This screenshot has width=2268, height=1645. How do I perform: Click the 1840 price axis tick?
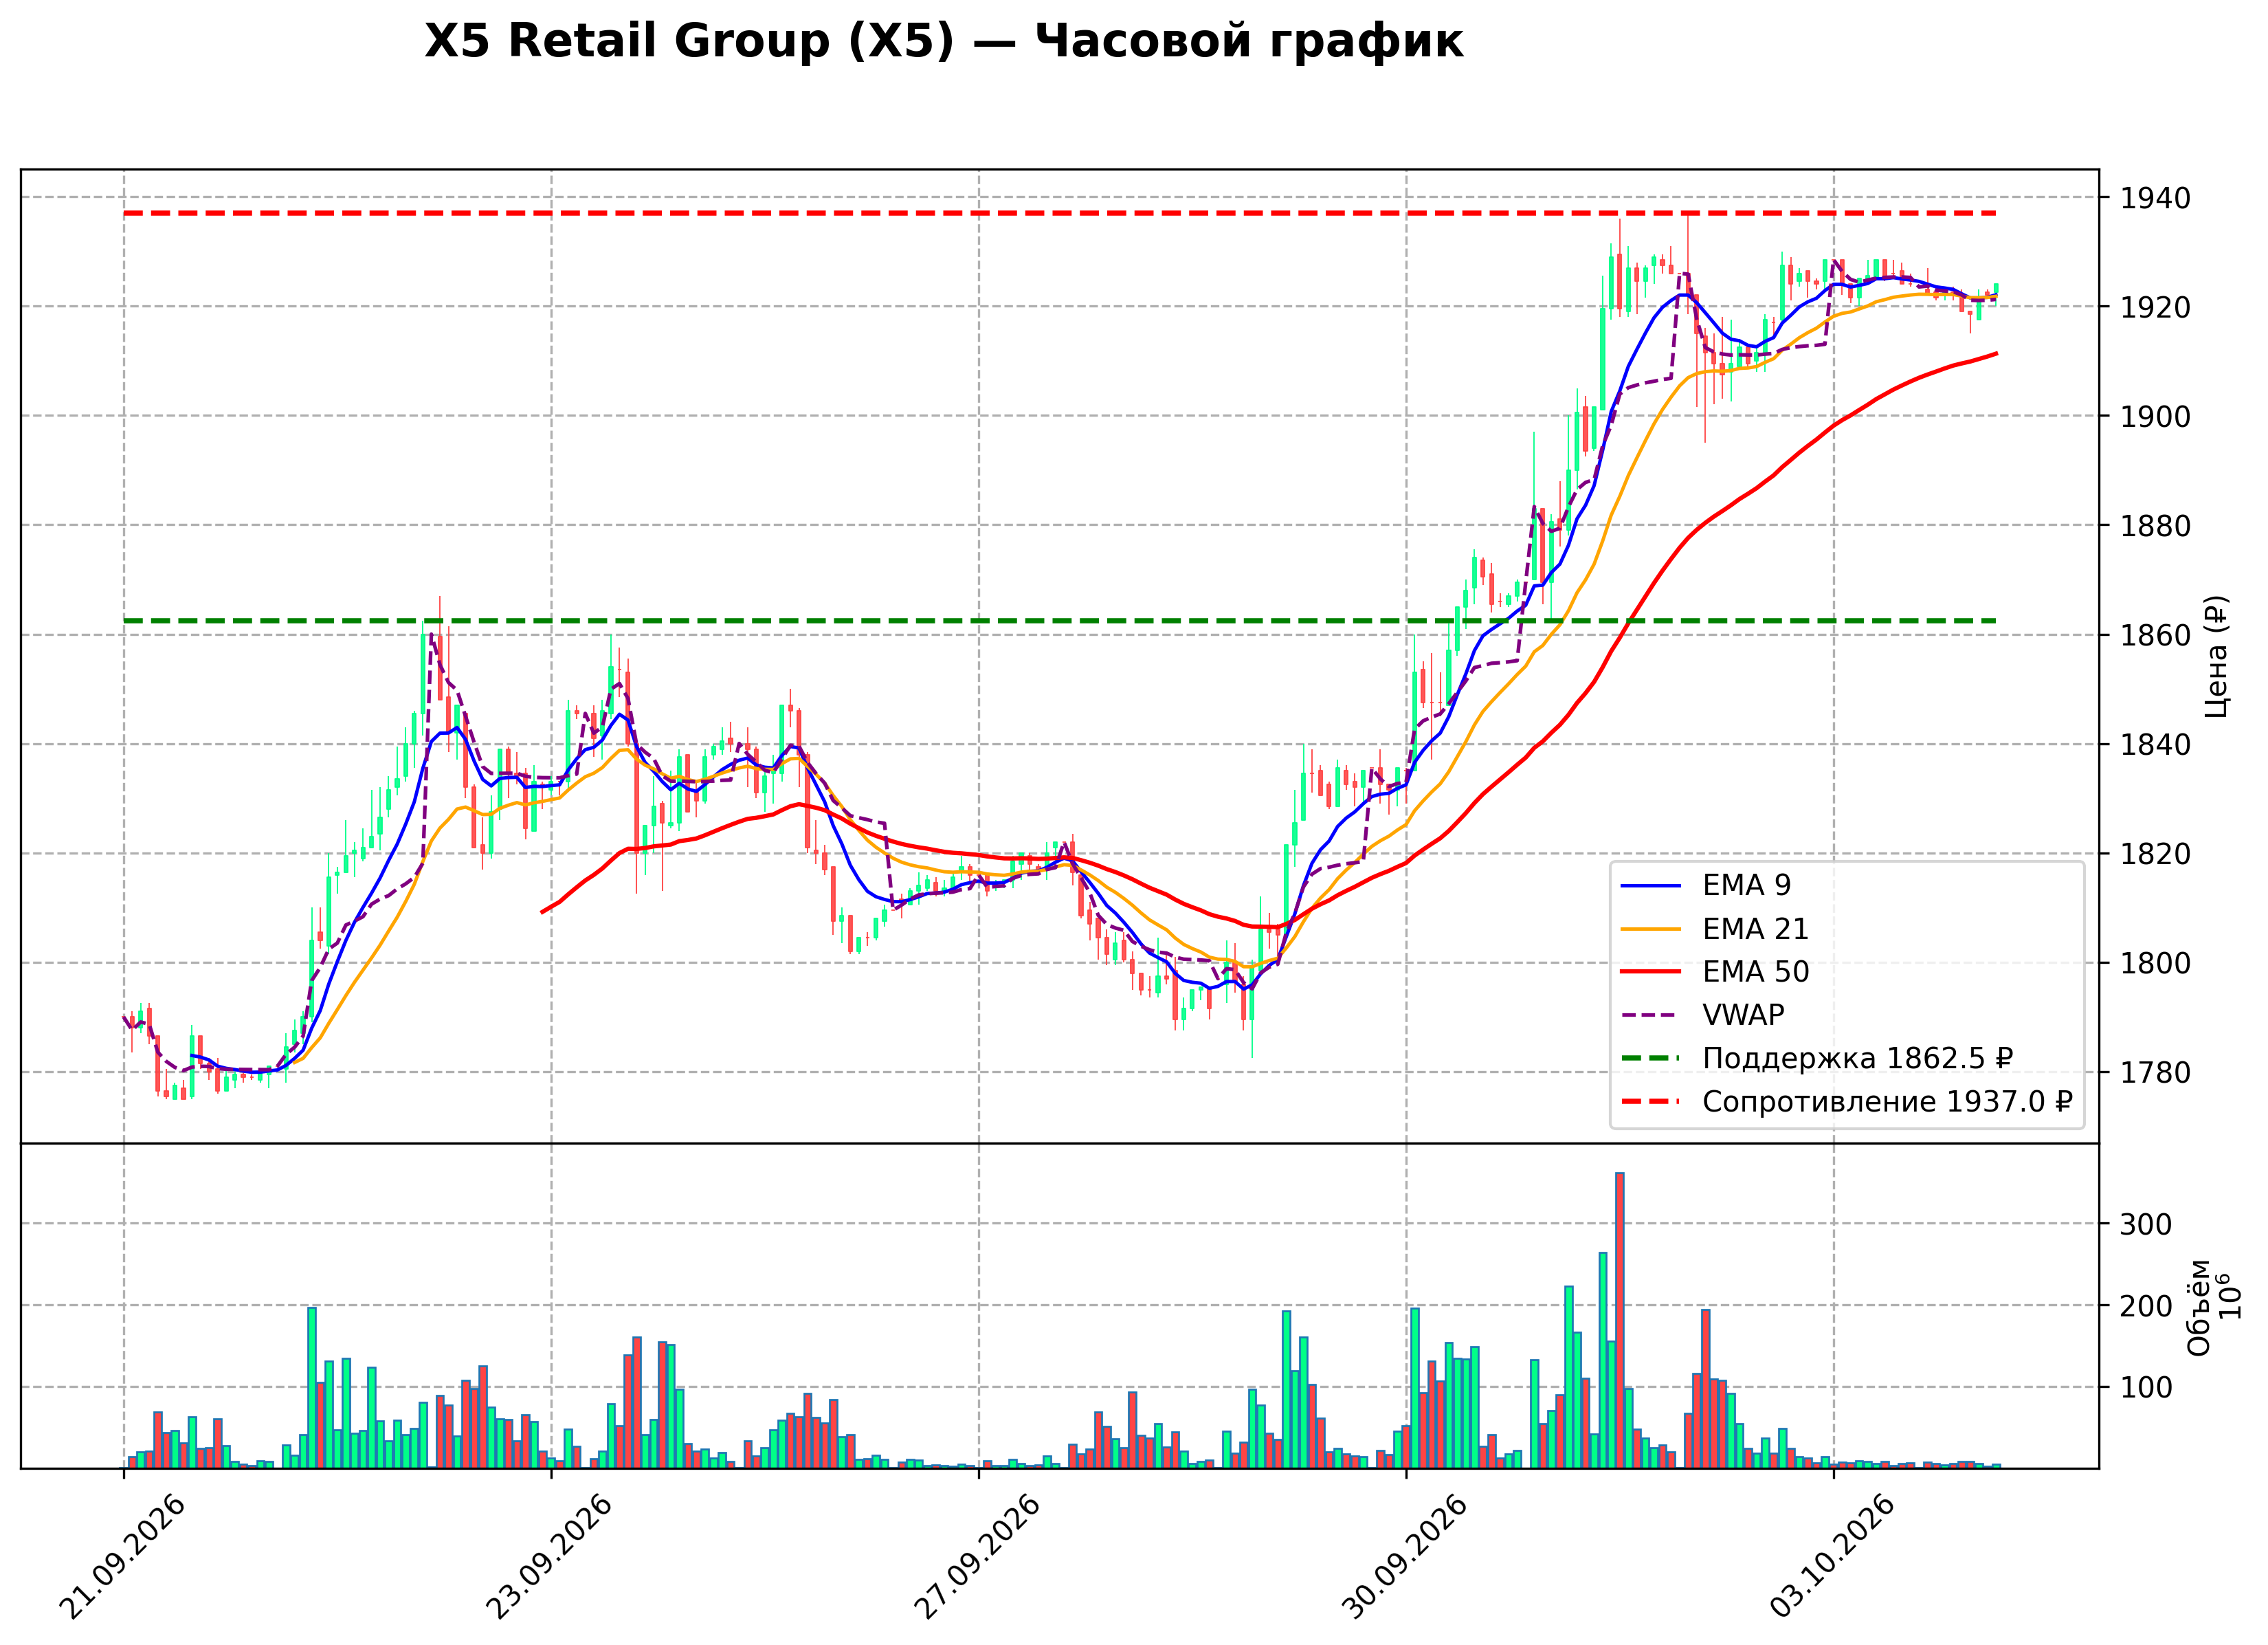tap(2156, 744)
